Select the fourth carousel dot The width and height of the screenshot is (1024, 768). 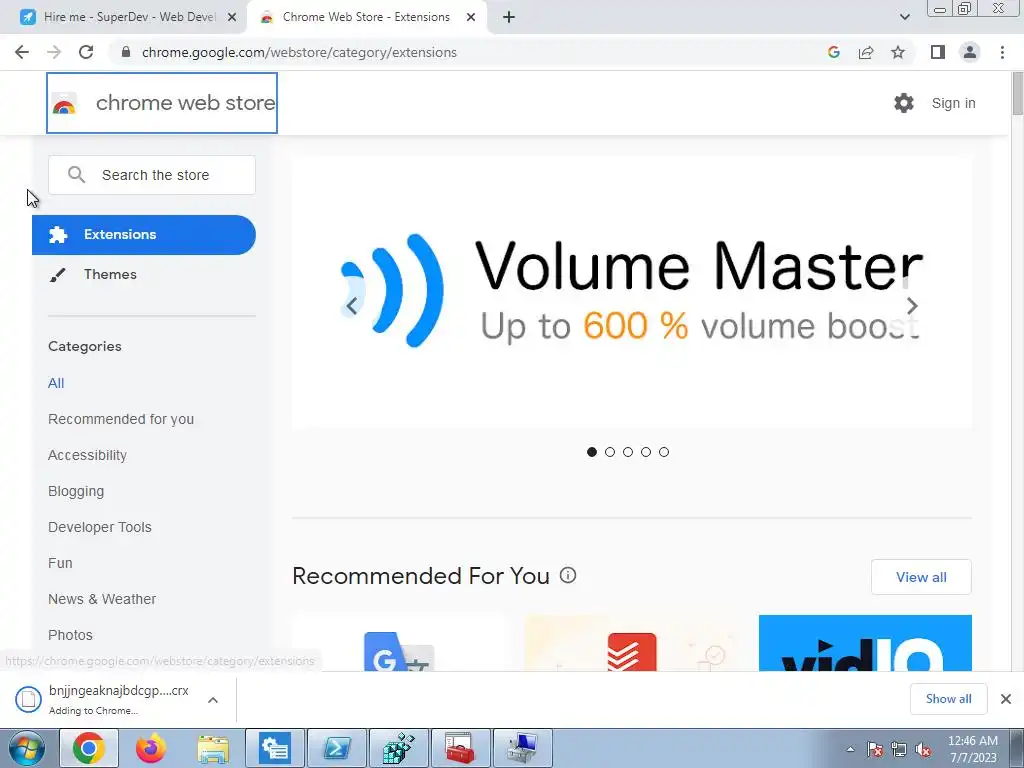(x=646, y=452)
